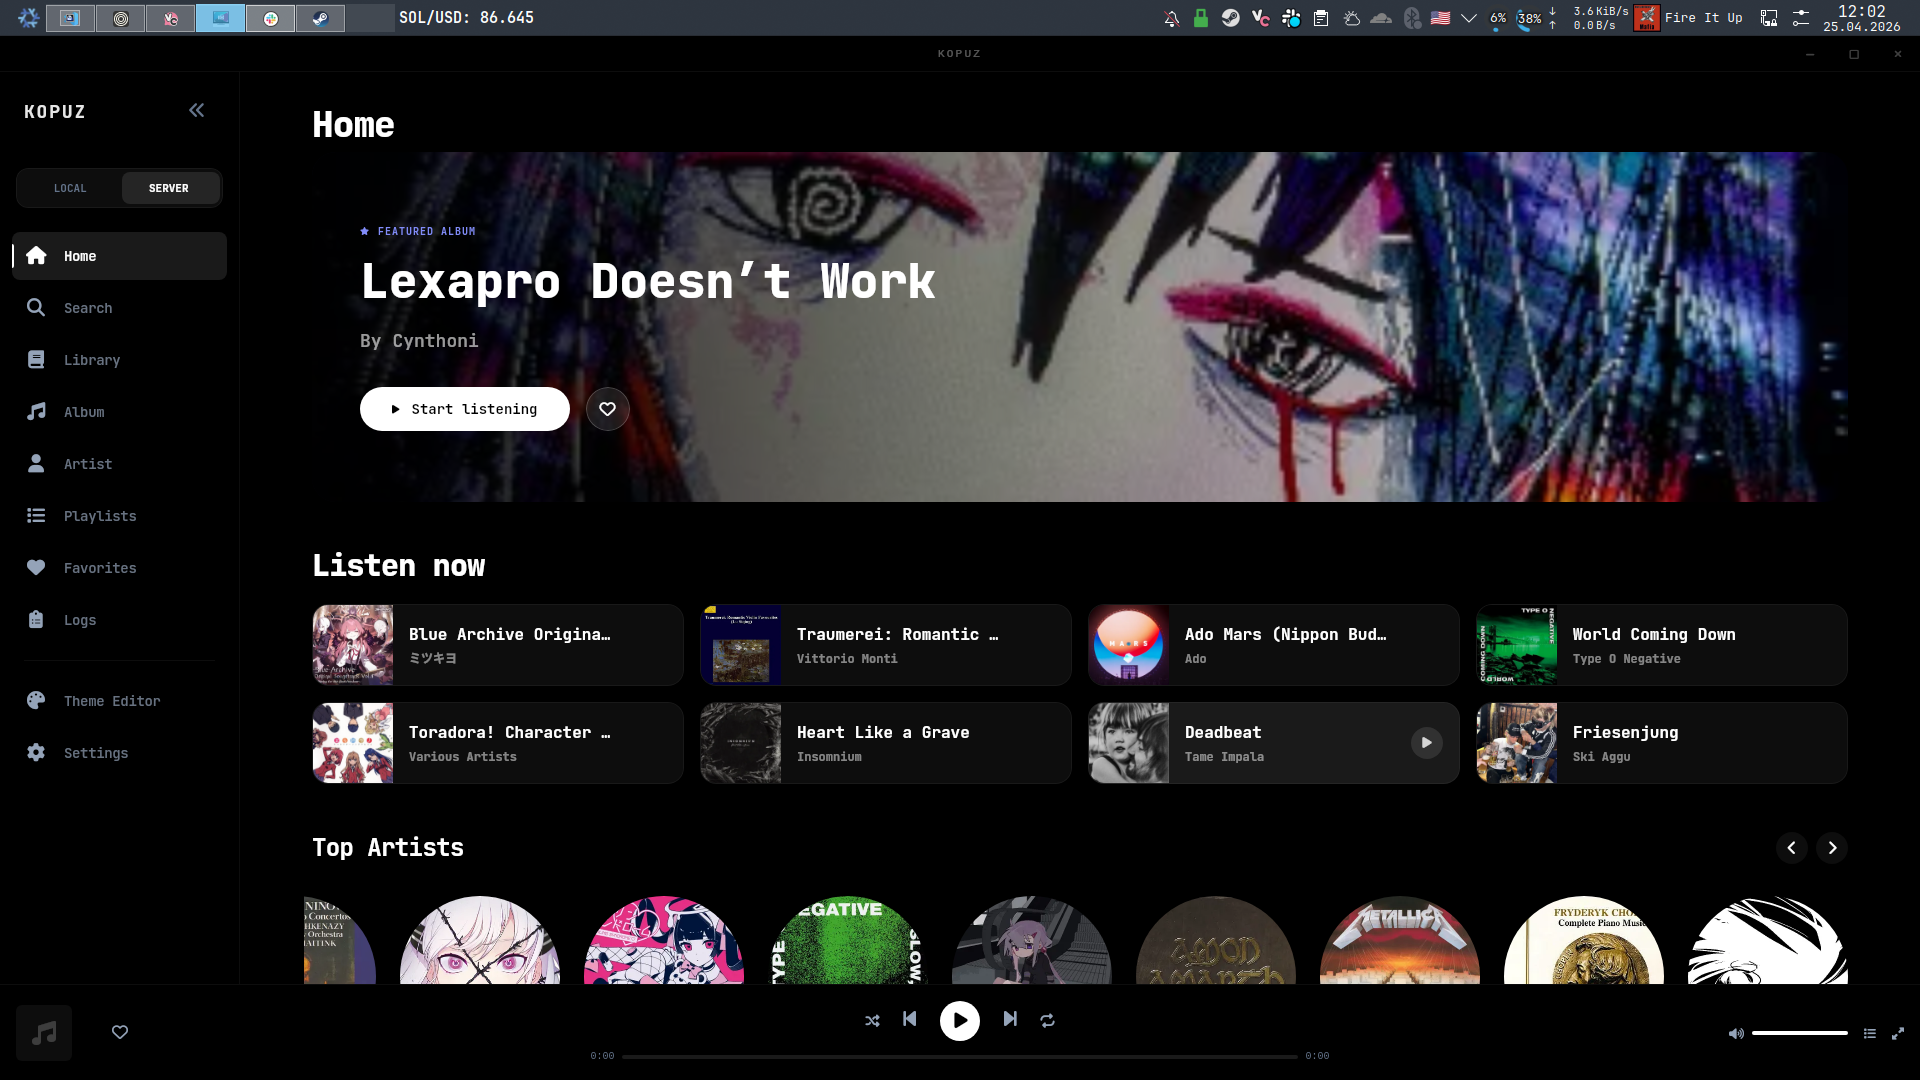
Task: Open the Slack tray icon
Action: [x=1291, y=18]
